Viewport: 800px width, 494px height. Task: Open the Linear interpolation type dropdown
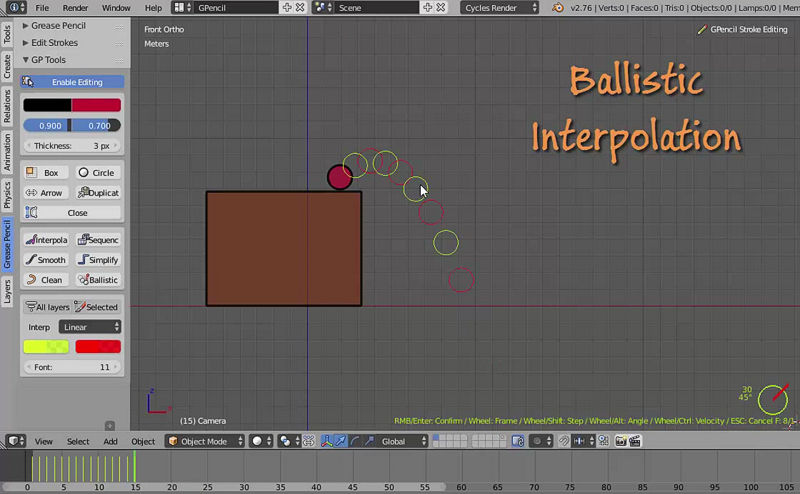(x=89, y=327)
